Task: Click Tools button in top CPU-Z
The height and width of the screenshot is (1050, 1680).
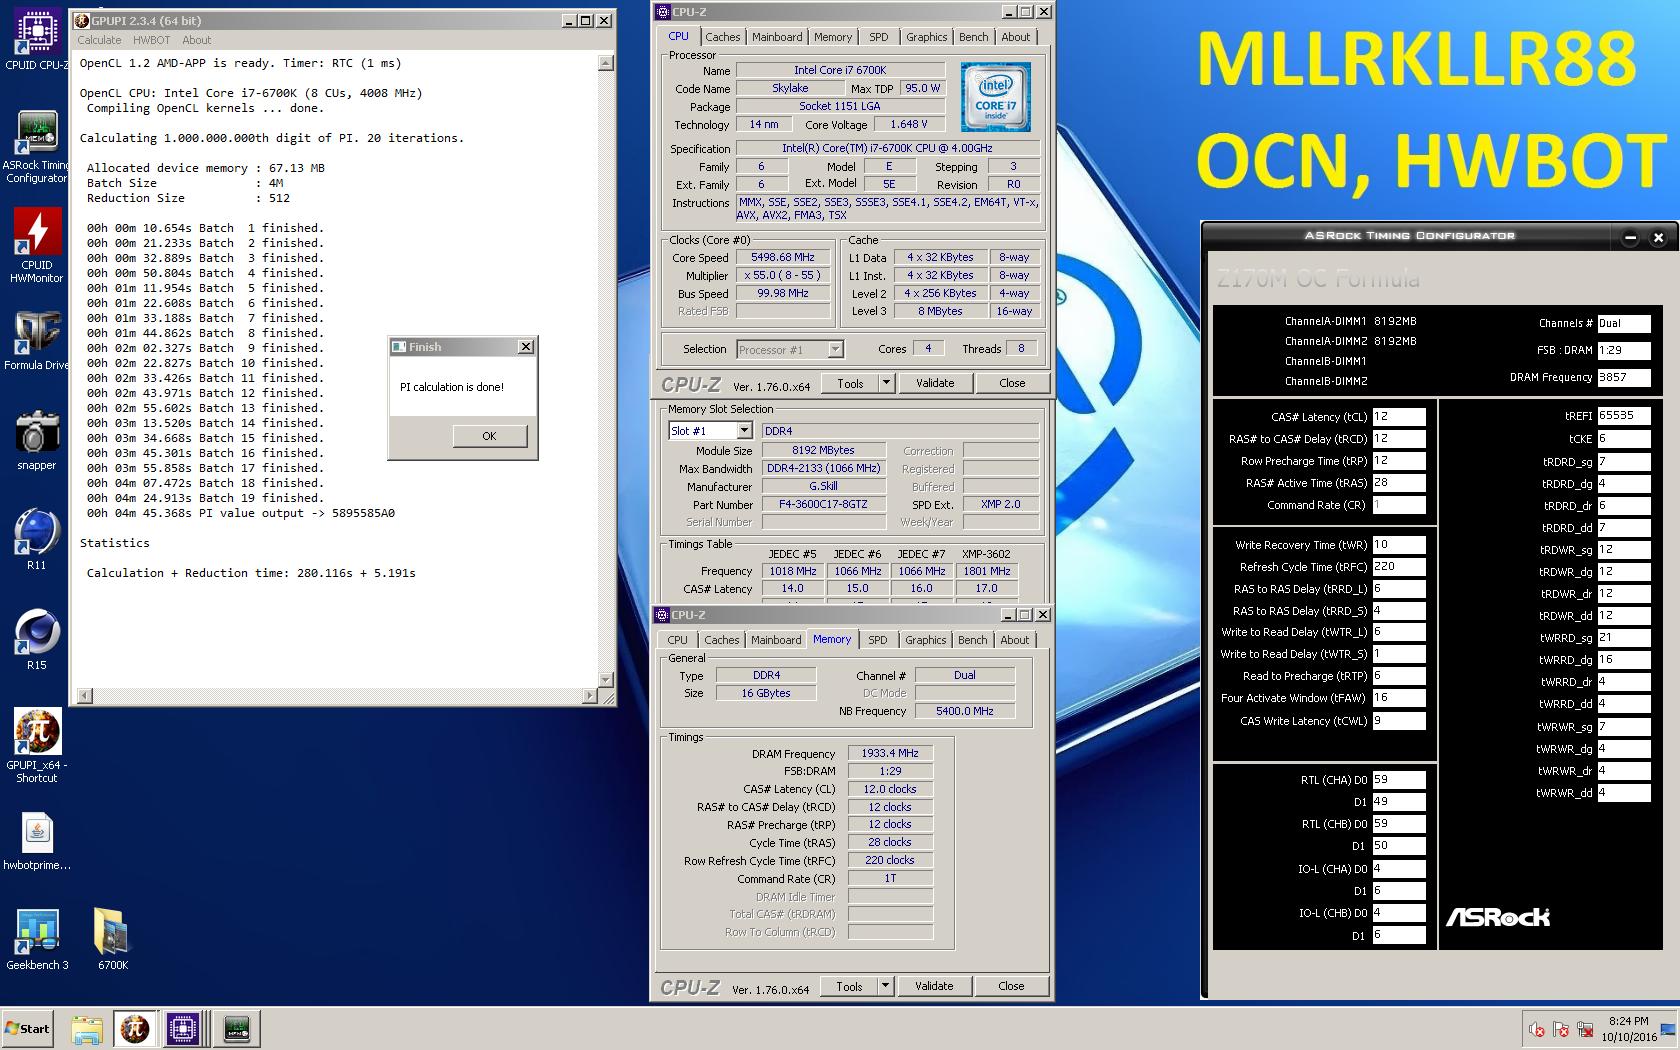Action: 850,383
